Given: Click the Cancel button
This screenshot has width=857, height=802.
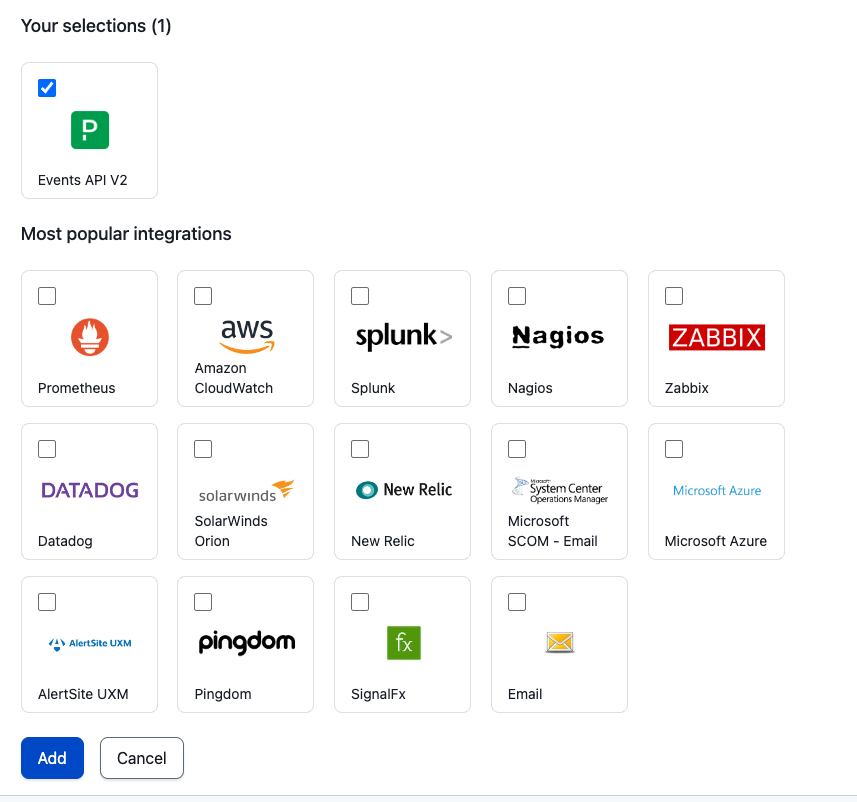Looking at the screenshot, I should coord(142,758).
